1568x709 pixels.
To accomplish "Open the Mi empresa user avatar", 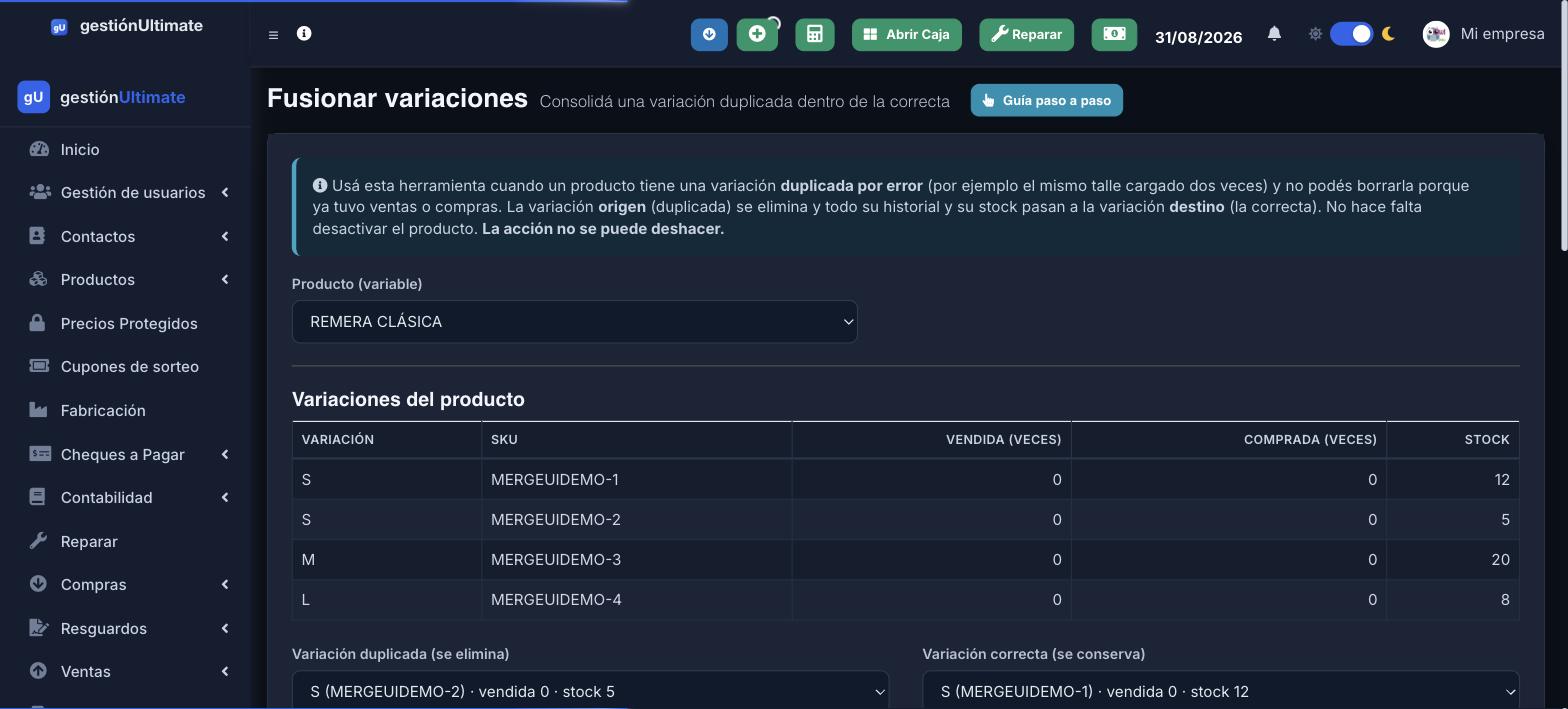I will coord(1436,34).
